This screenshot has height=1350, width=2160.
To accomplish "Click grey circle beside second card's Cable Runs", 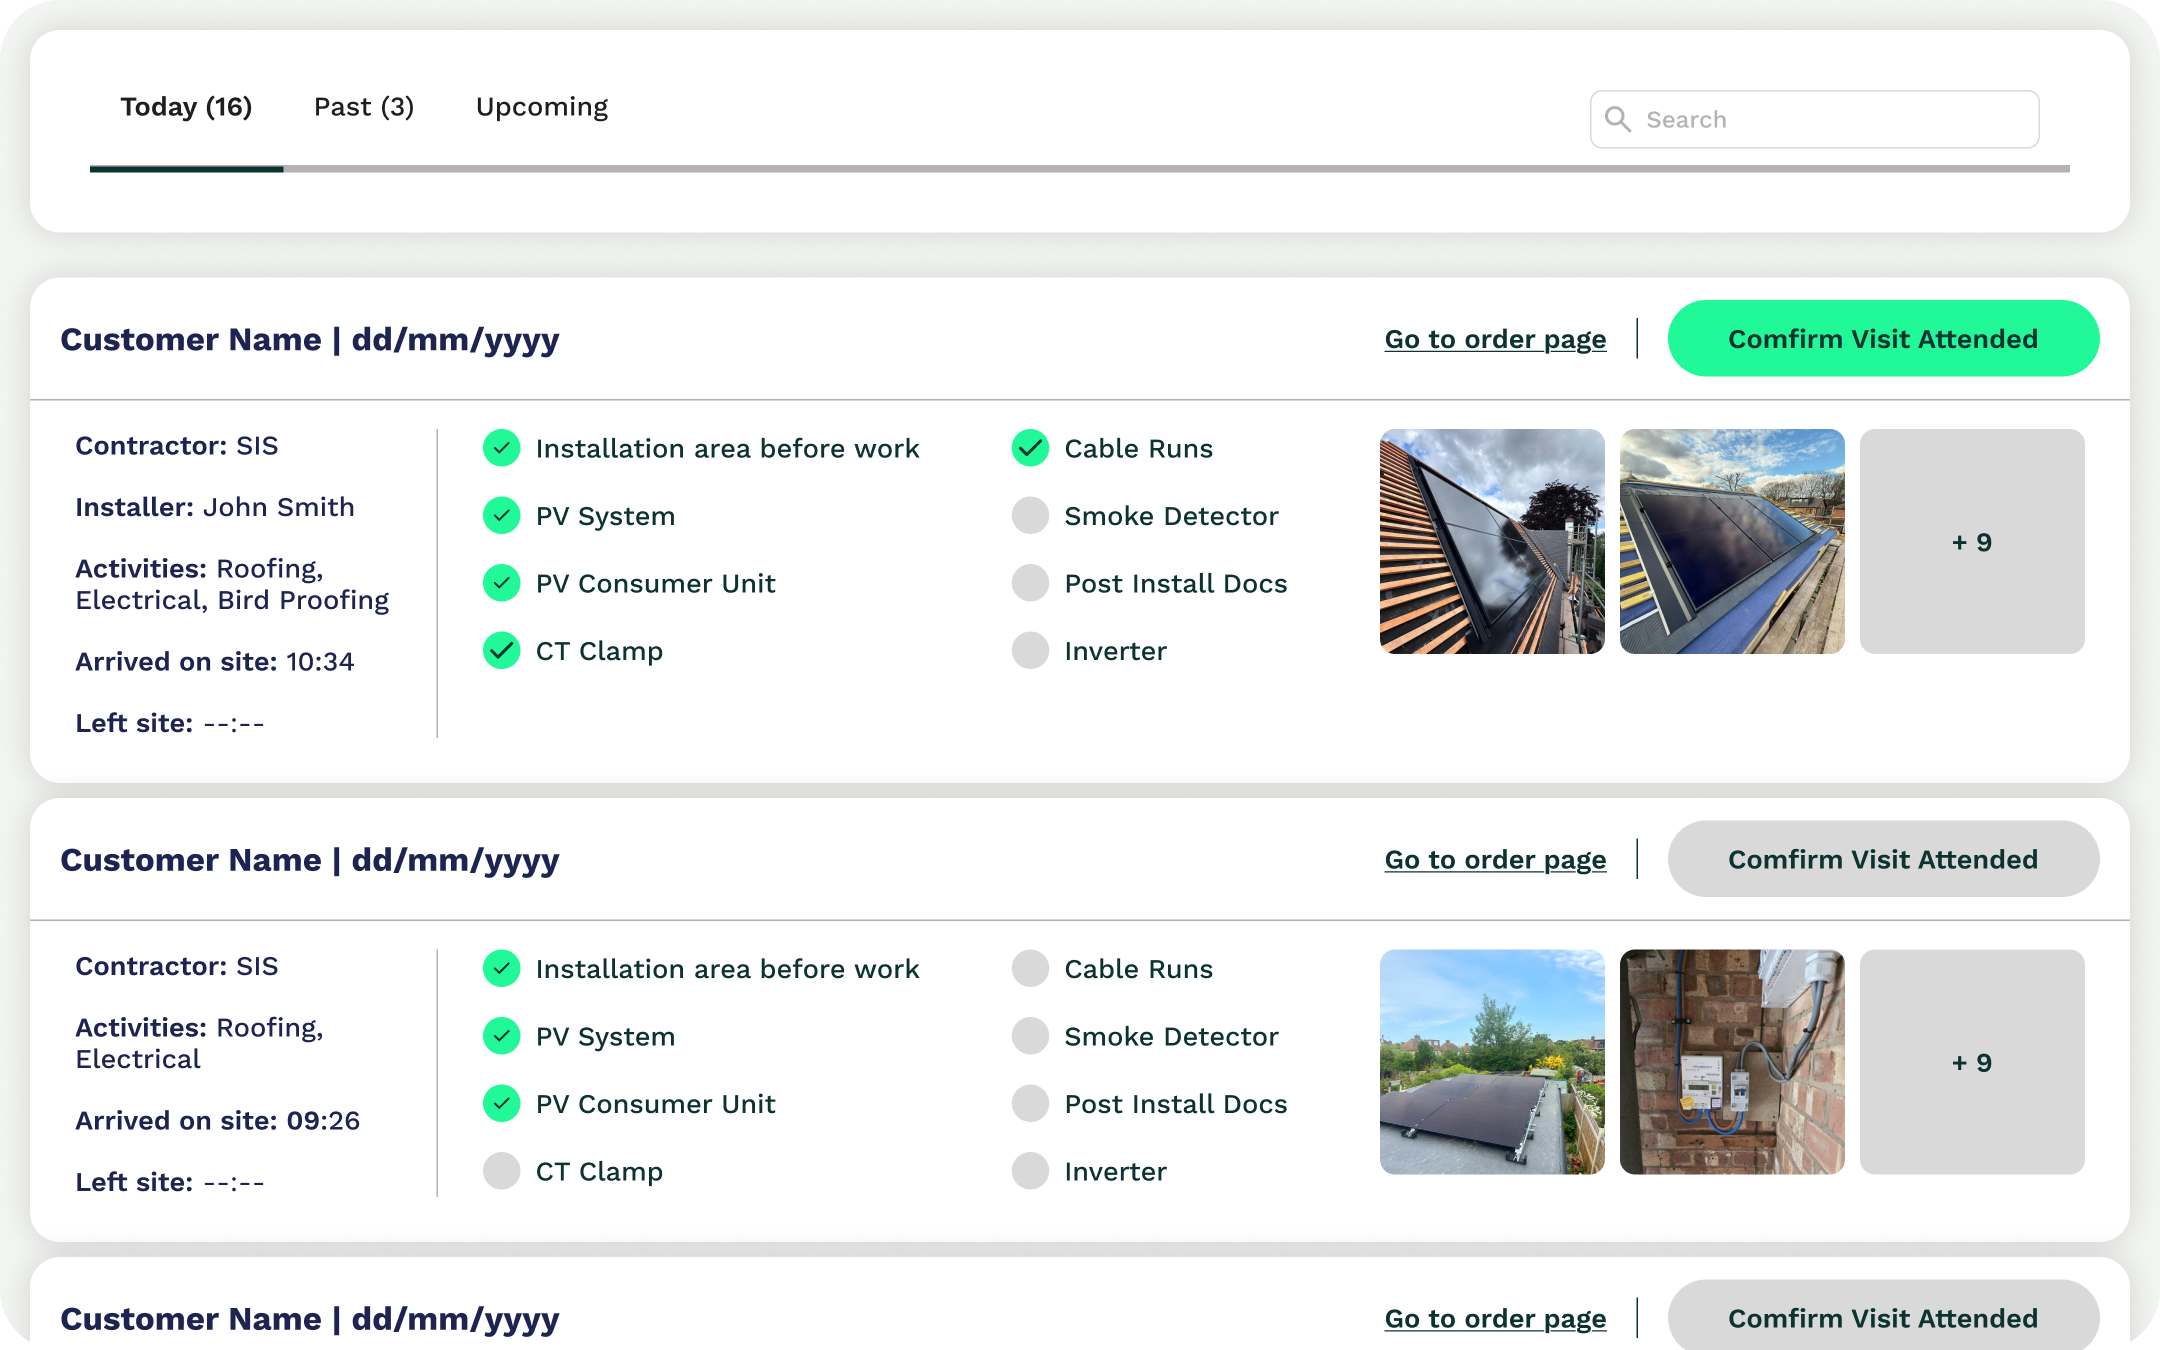I will coord(1030,968).
